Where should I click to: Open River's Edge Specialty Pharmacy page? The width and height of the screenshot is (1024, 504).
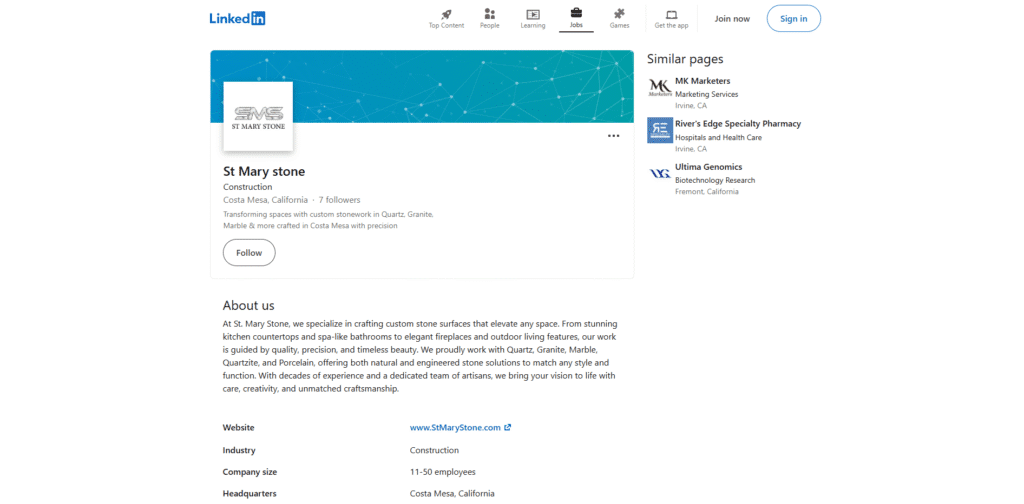(x=738, y=124)
